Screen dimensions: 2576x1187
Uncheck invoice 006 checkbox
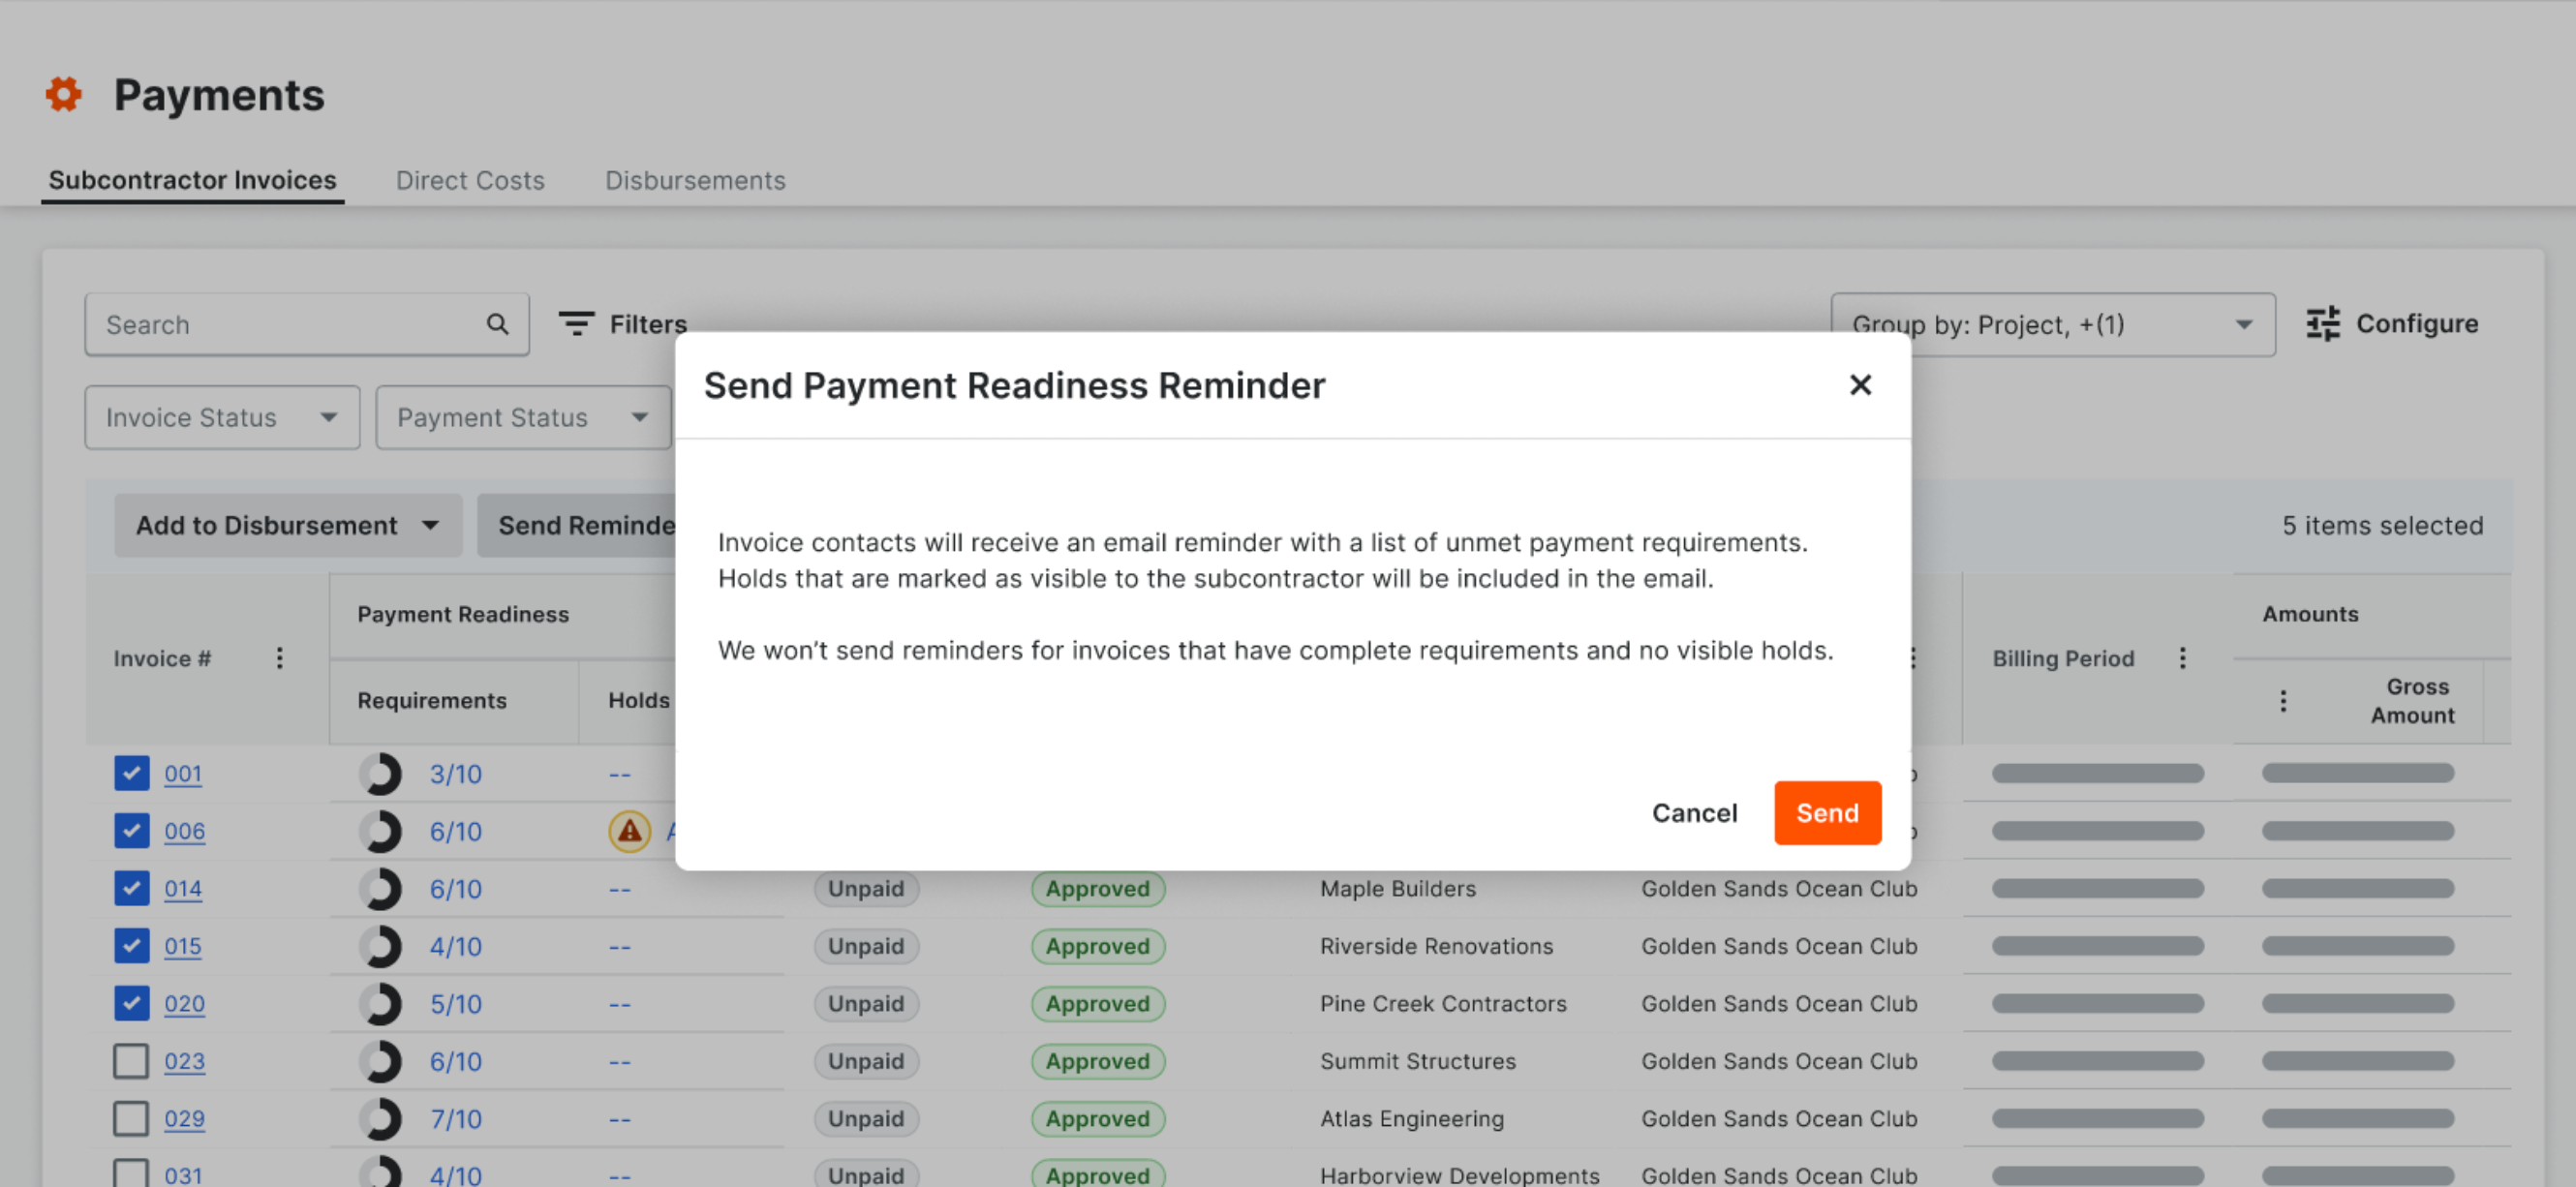click(x=131, y=830)
